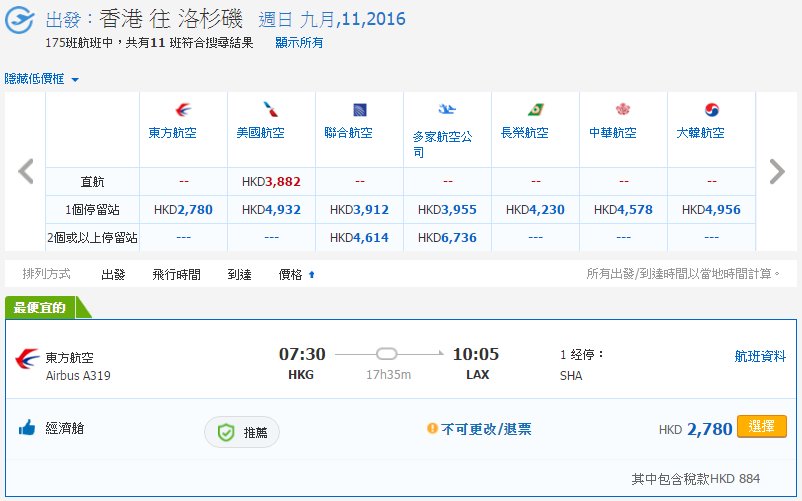Click the orange 選擇 button

click(762, 426)
